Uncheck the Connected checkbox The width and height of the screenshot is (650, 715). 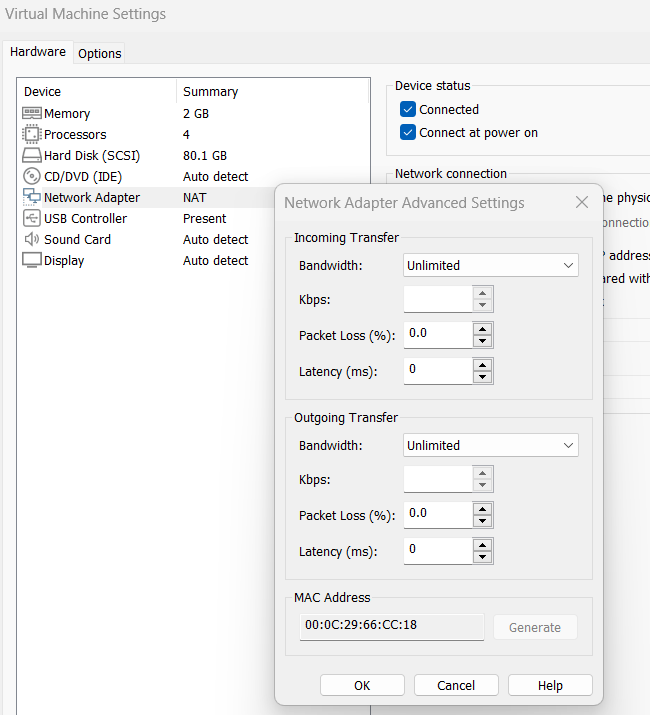point(408,110)
